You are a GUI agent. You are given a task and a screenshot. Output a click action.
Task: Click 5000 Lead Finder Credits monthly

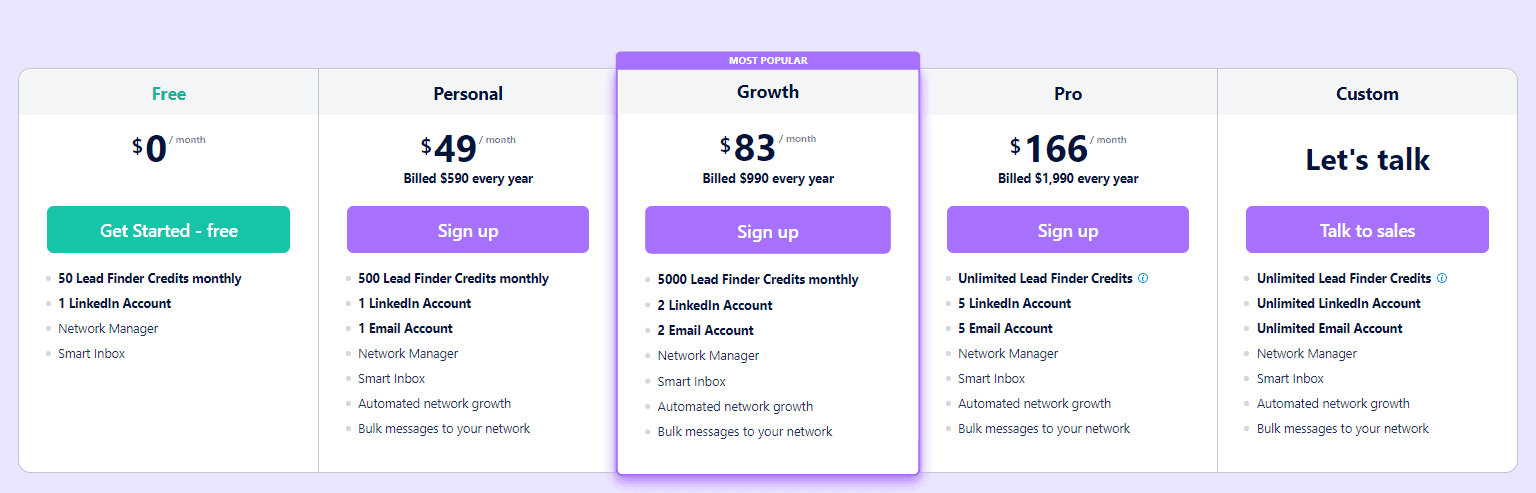(758, 280)
